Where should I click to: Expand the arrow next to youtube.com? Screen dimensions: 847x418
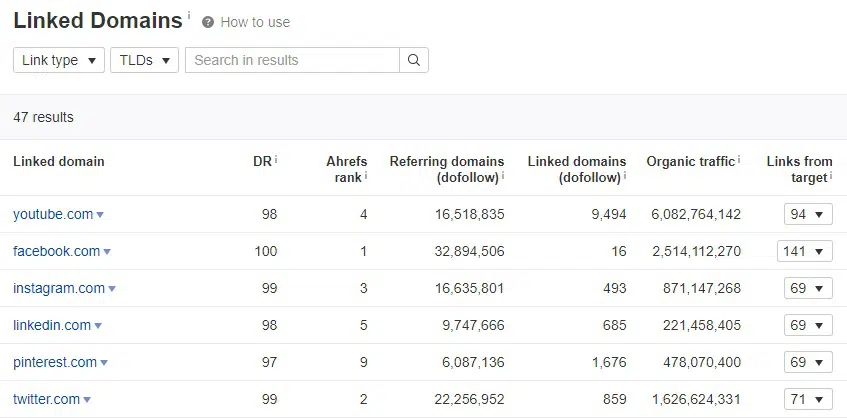[100, 215]
